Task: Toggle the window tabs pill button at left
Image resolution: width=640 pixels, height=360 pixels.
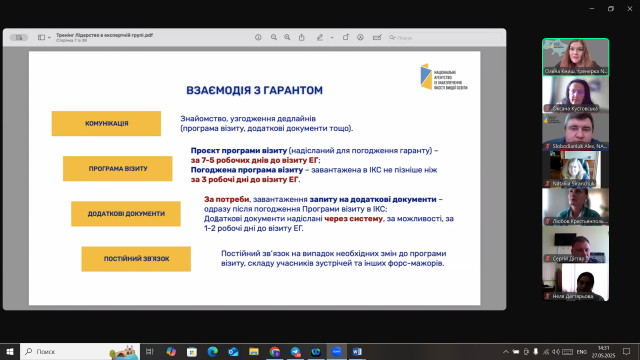Action: tap(19, 37)
